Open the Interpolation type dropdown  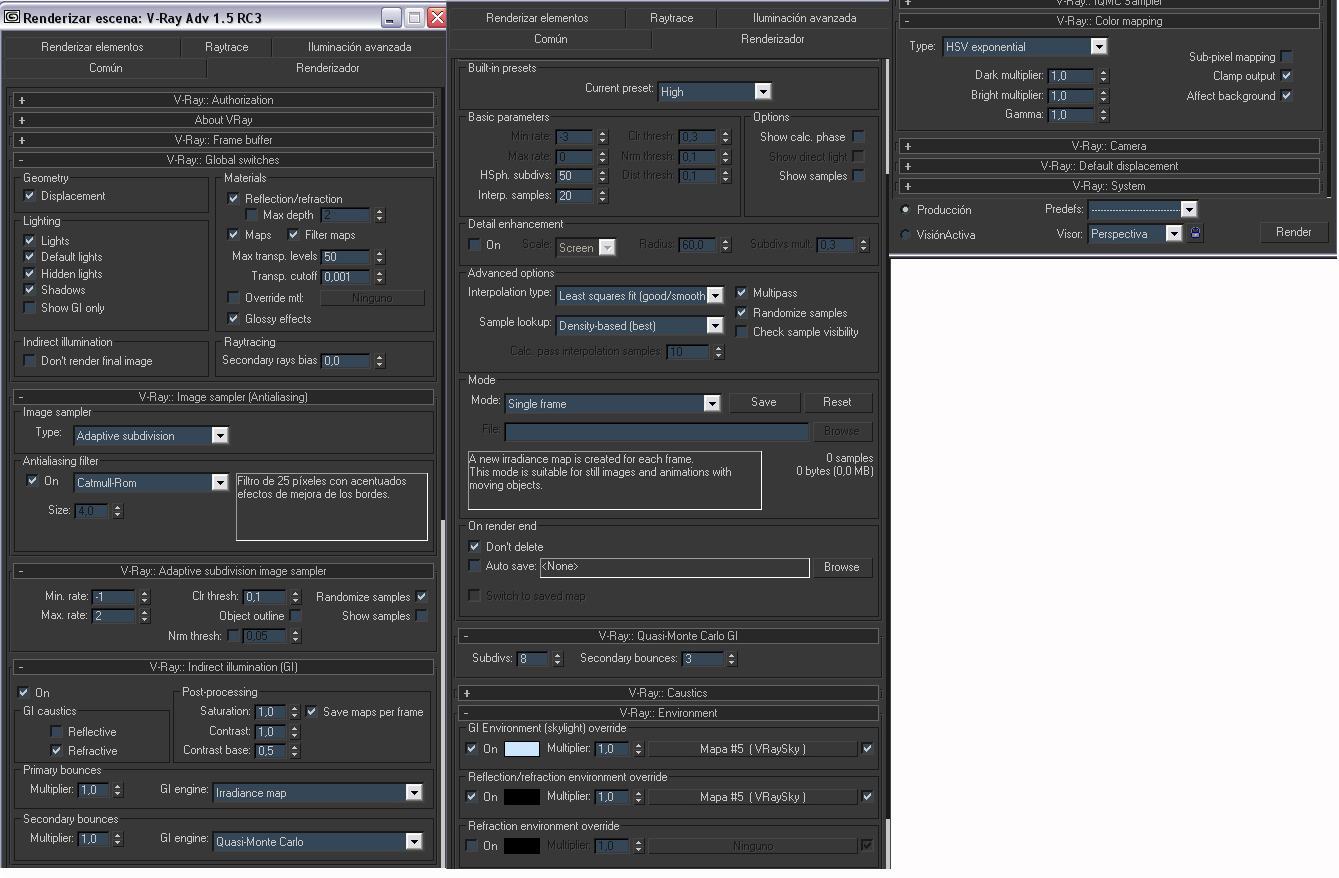(x=640, y=296)
